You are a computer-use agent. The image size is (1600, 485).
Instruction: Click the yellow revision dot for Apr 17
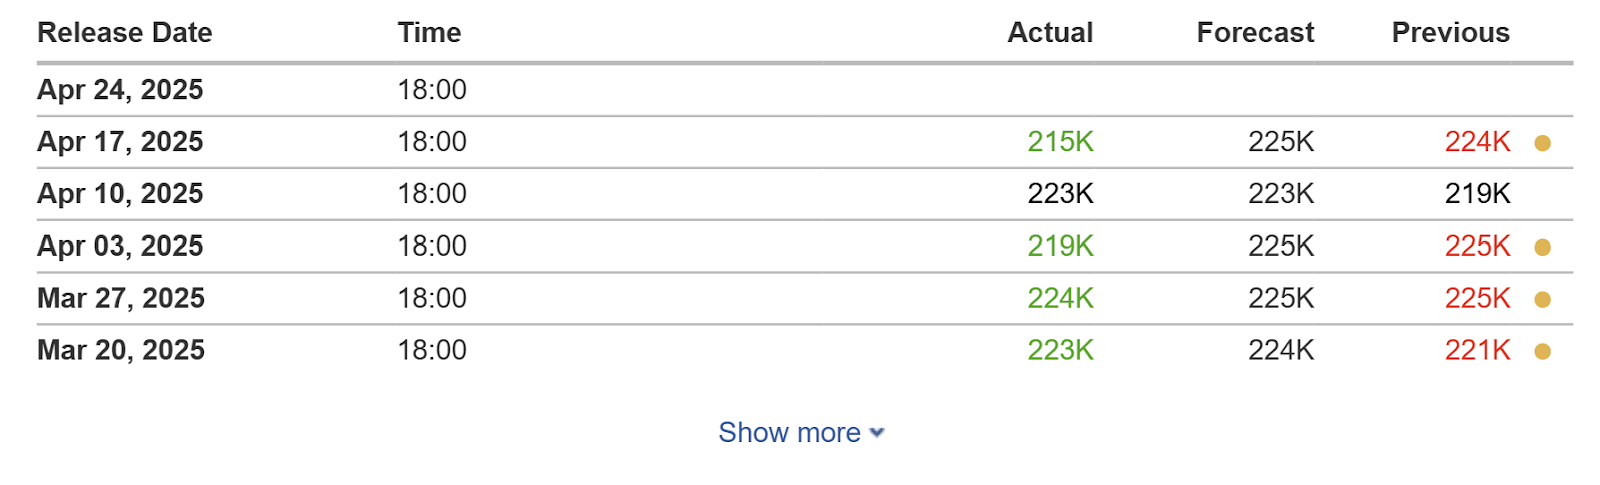(1542, 143)
